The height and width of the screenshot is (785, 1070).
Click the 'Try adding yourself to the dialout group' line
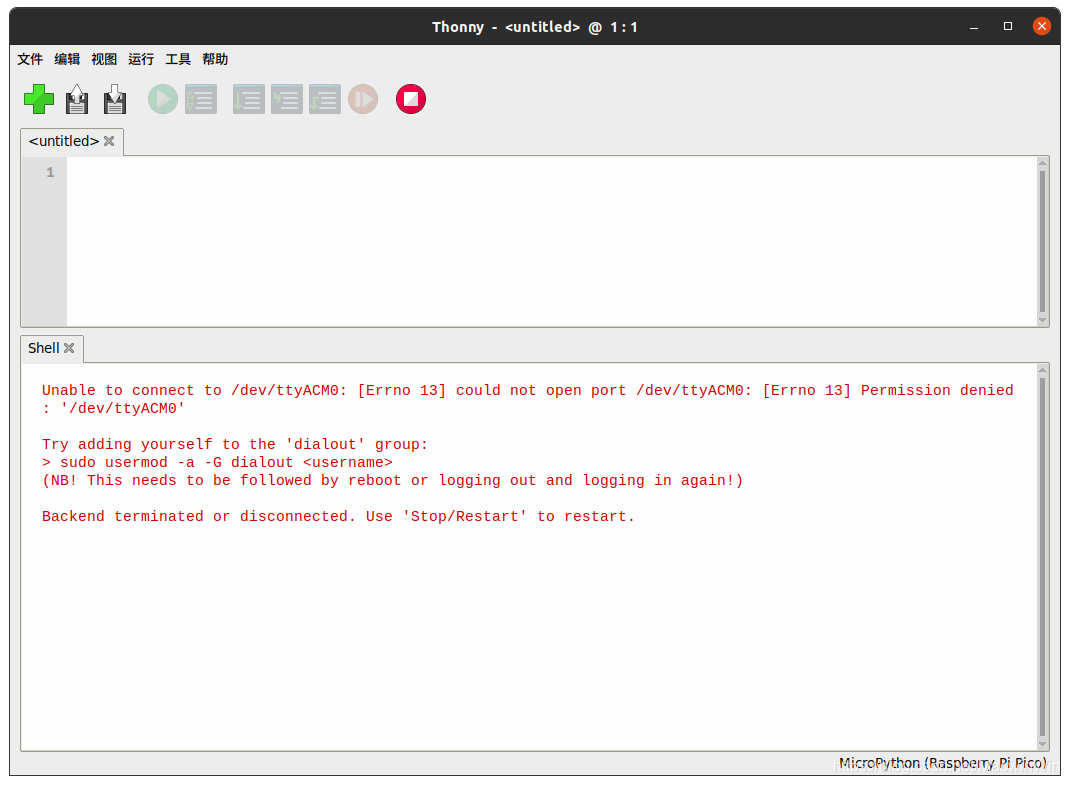click(235, 444)
